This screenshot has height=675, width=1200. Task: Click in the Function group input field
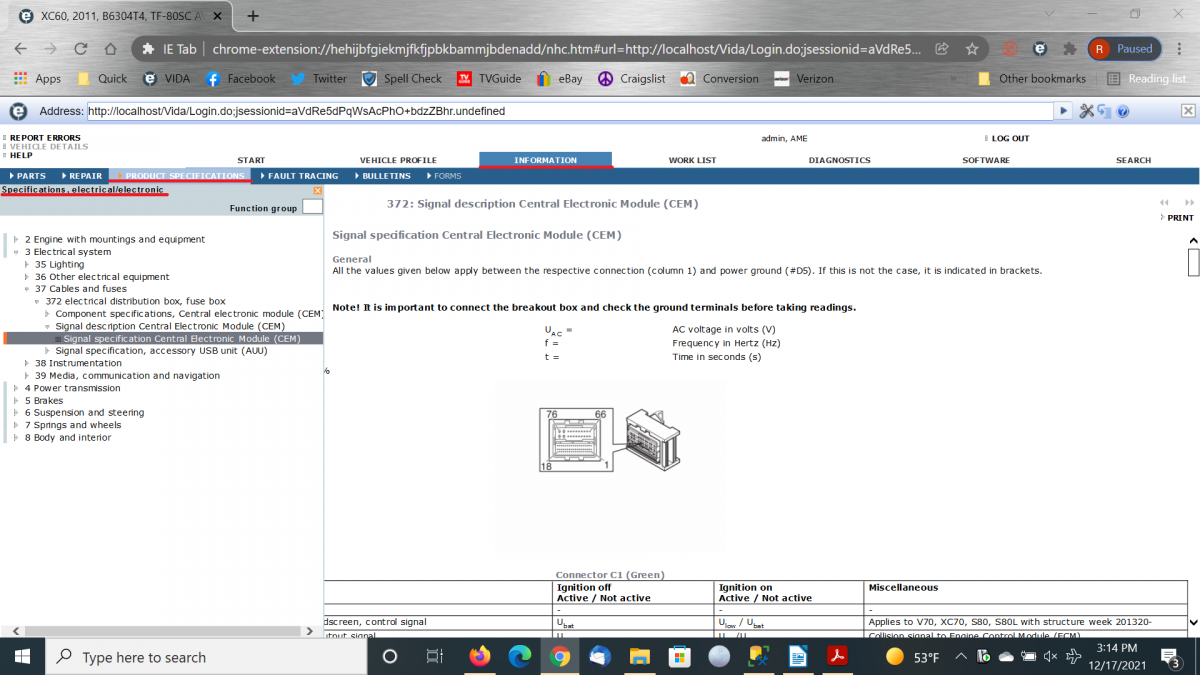[312, 207]
